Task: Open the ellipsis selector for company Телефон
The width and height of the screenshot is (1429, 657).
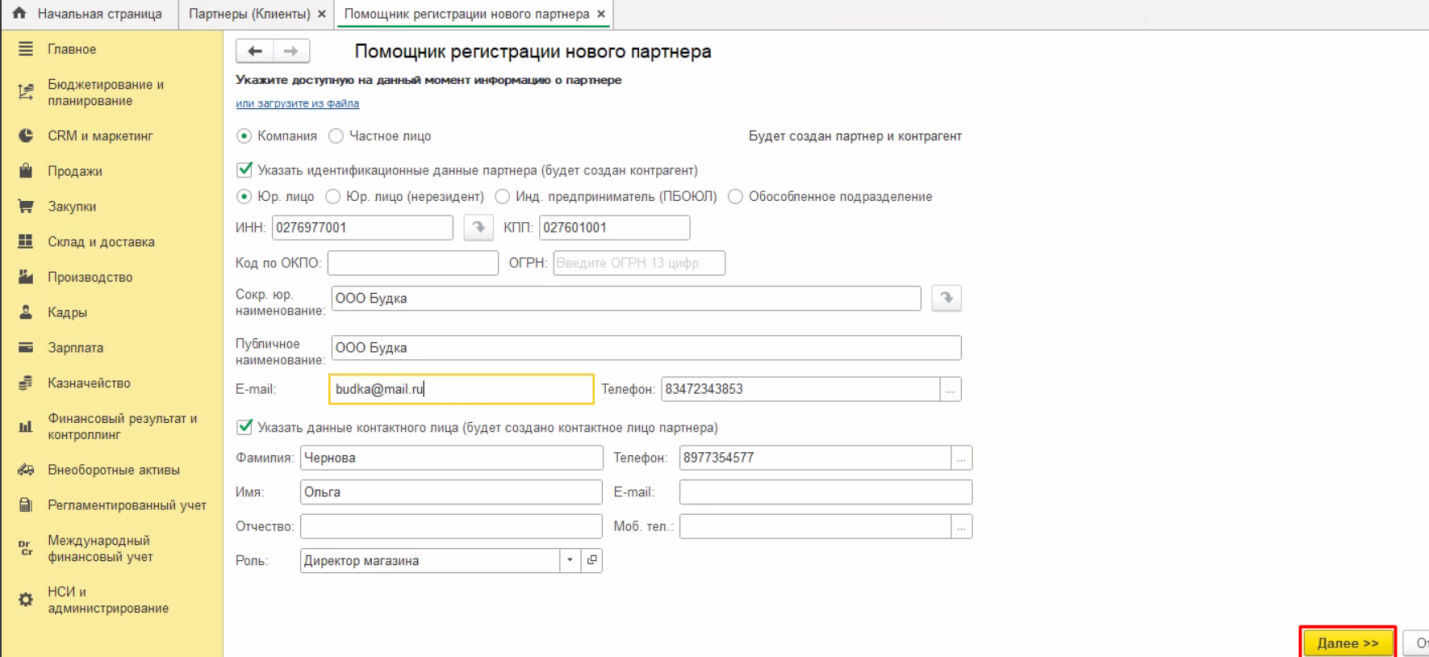Action: tap(951, 389)
